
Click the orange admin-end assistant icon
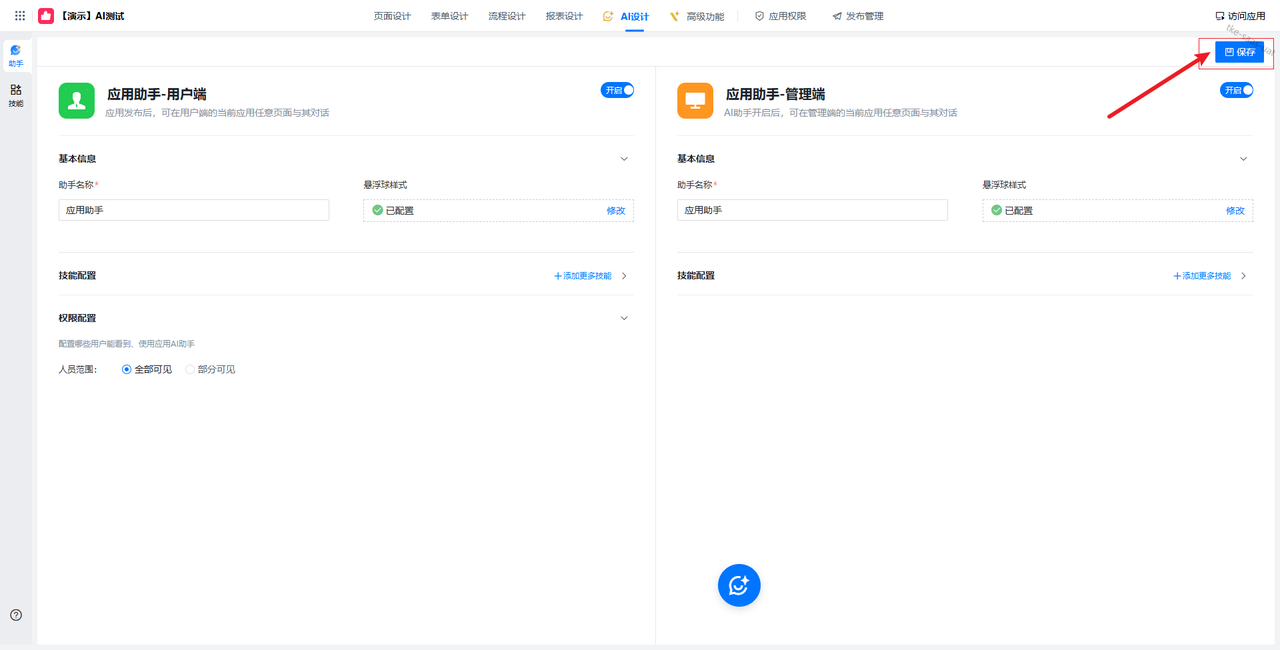(x=695, y=100)
